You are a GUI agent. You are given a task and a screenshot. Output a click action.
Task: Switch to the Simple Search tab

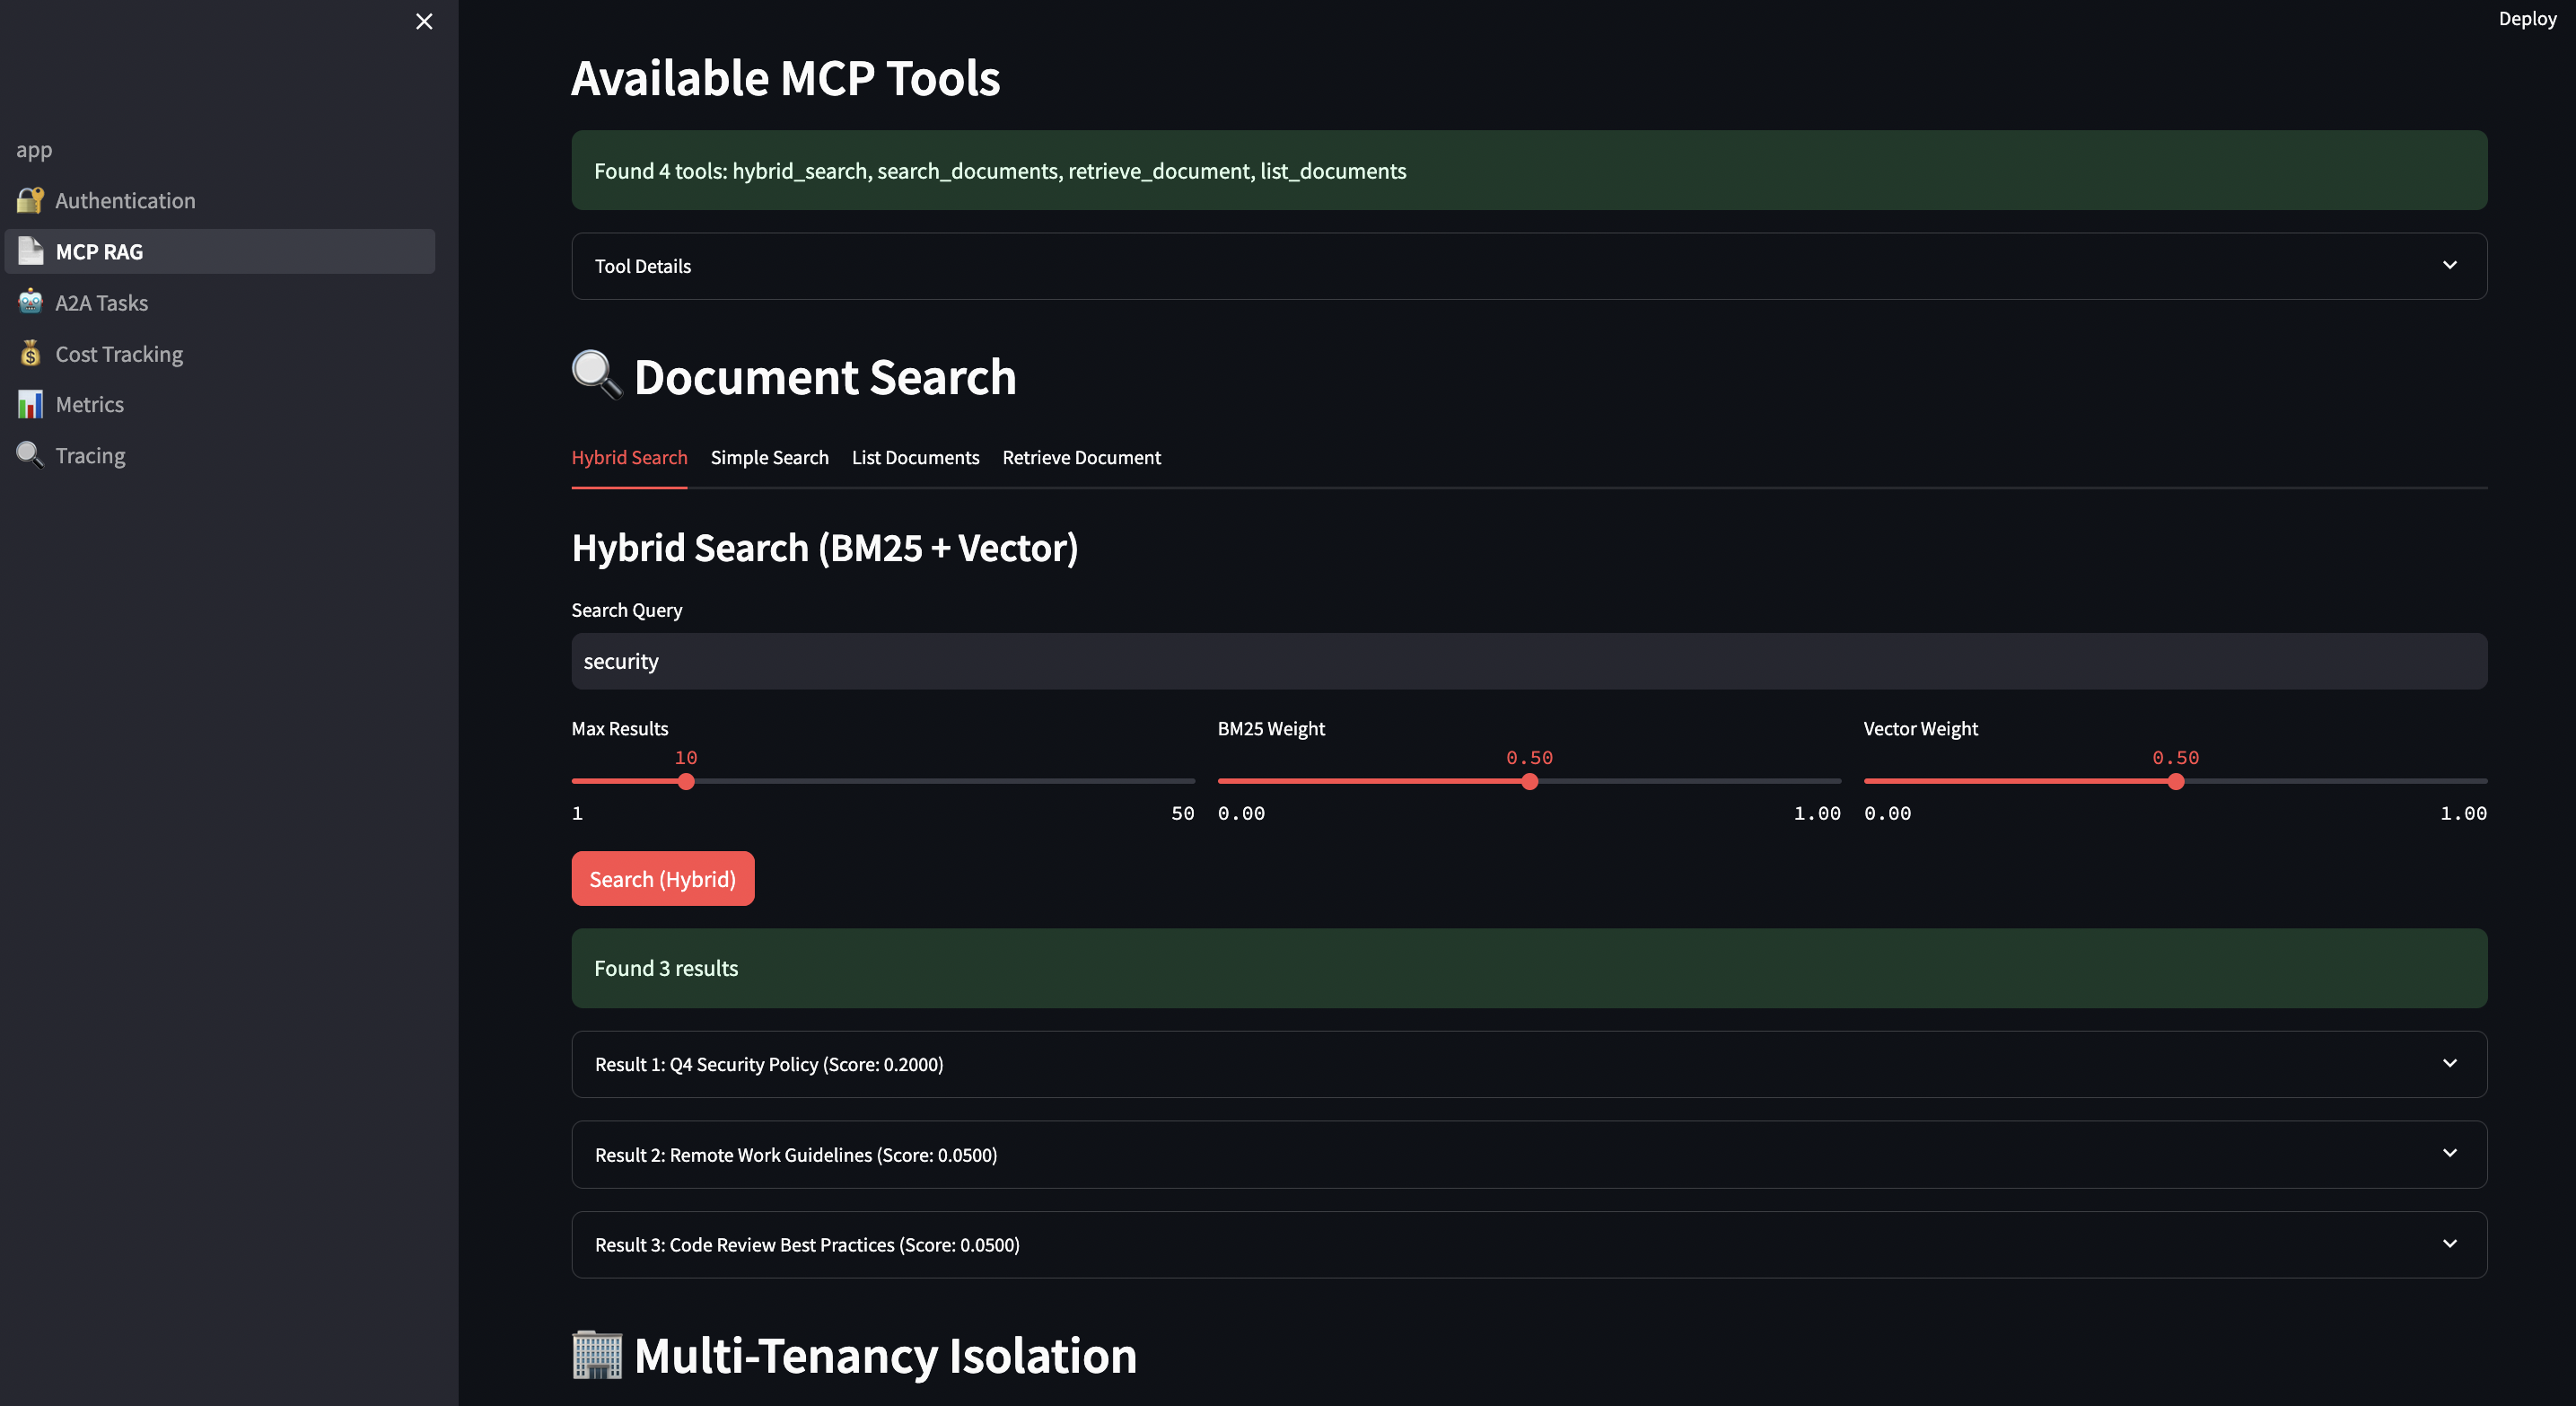pos(769,457)
